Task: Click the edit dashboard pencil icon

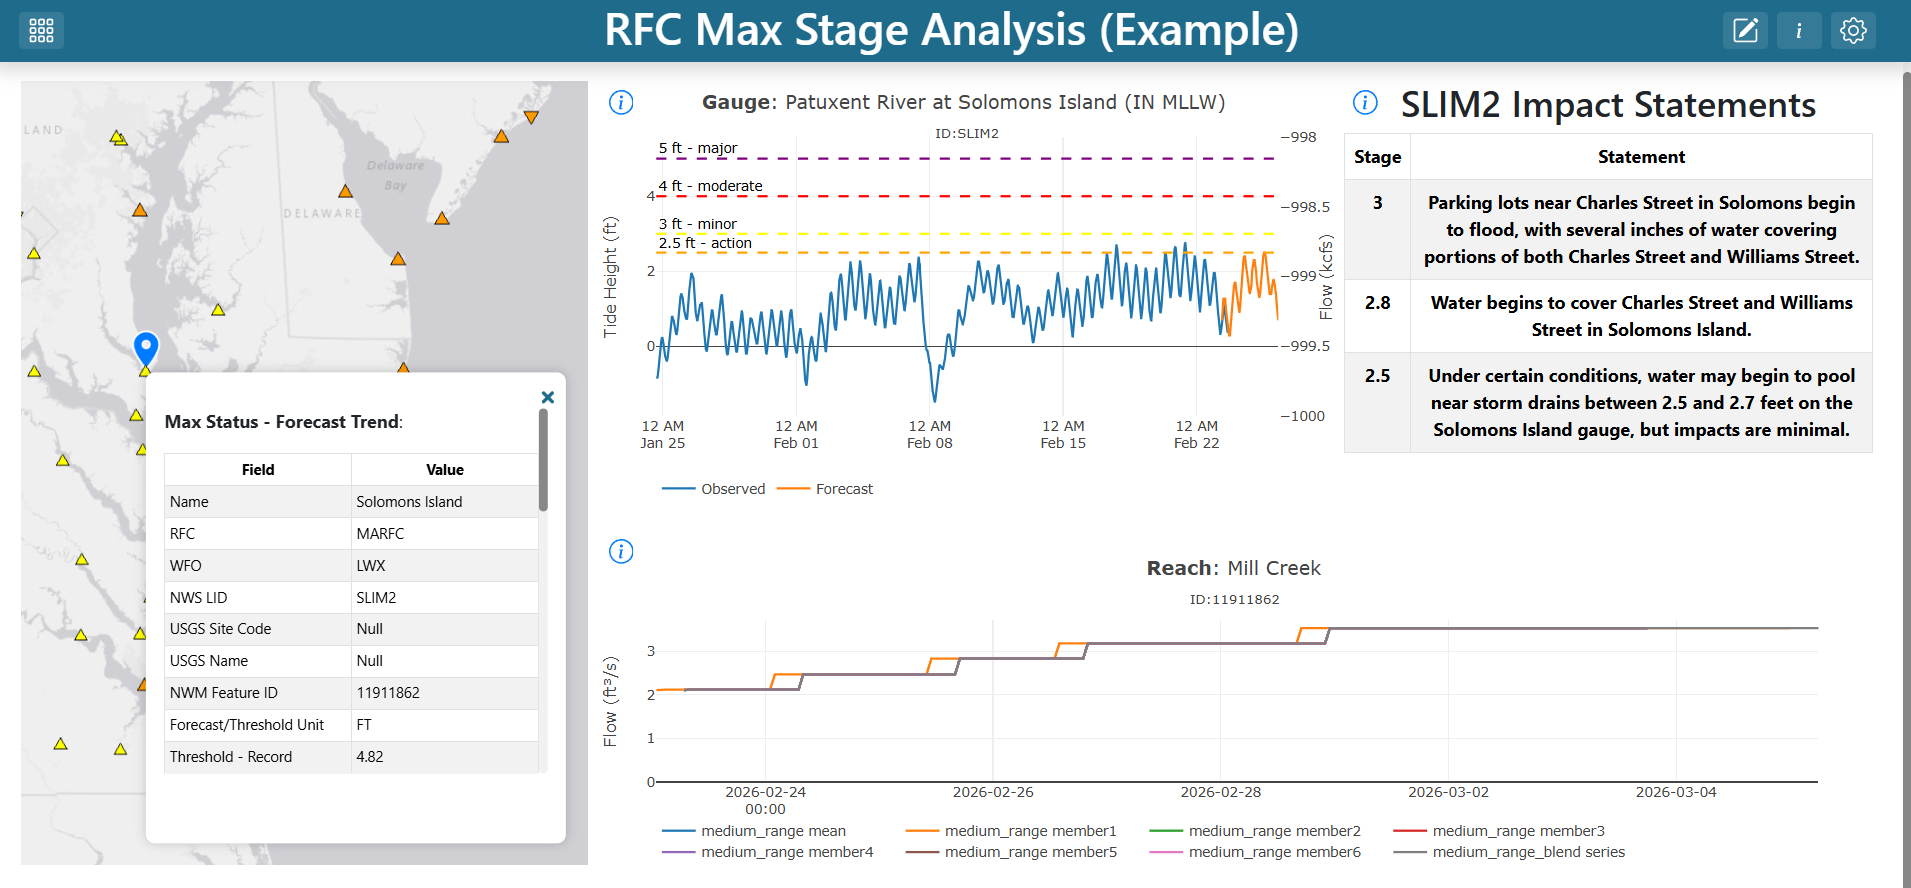Action: (1745, 30)
